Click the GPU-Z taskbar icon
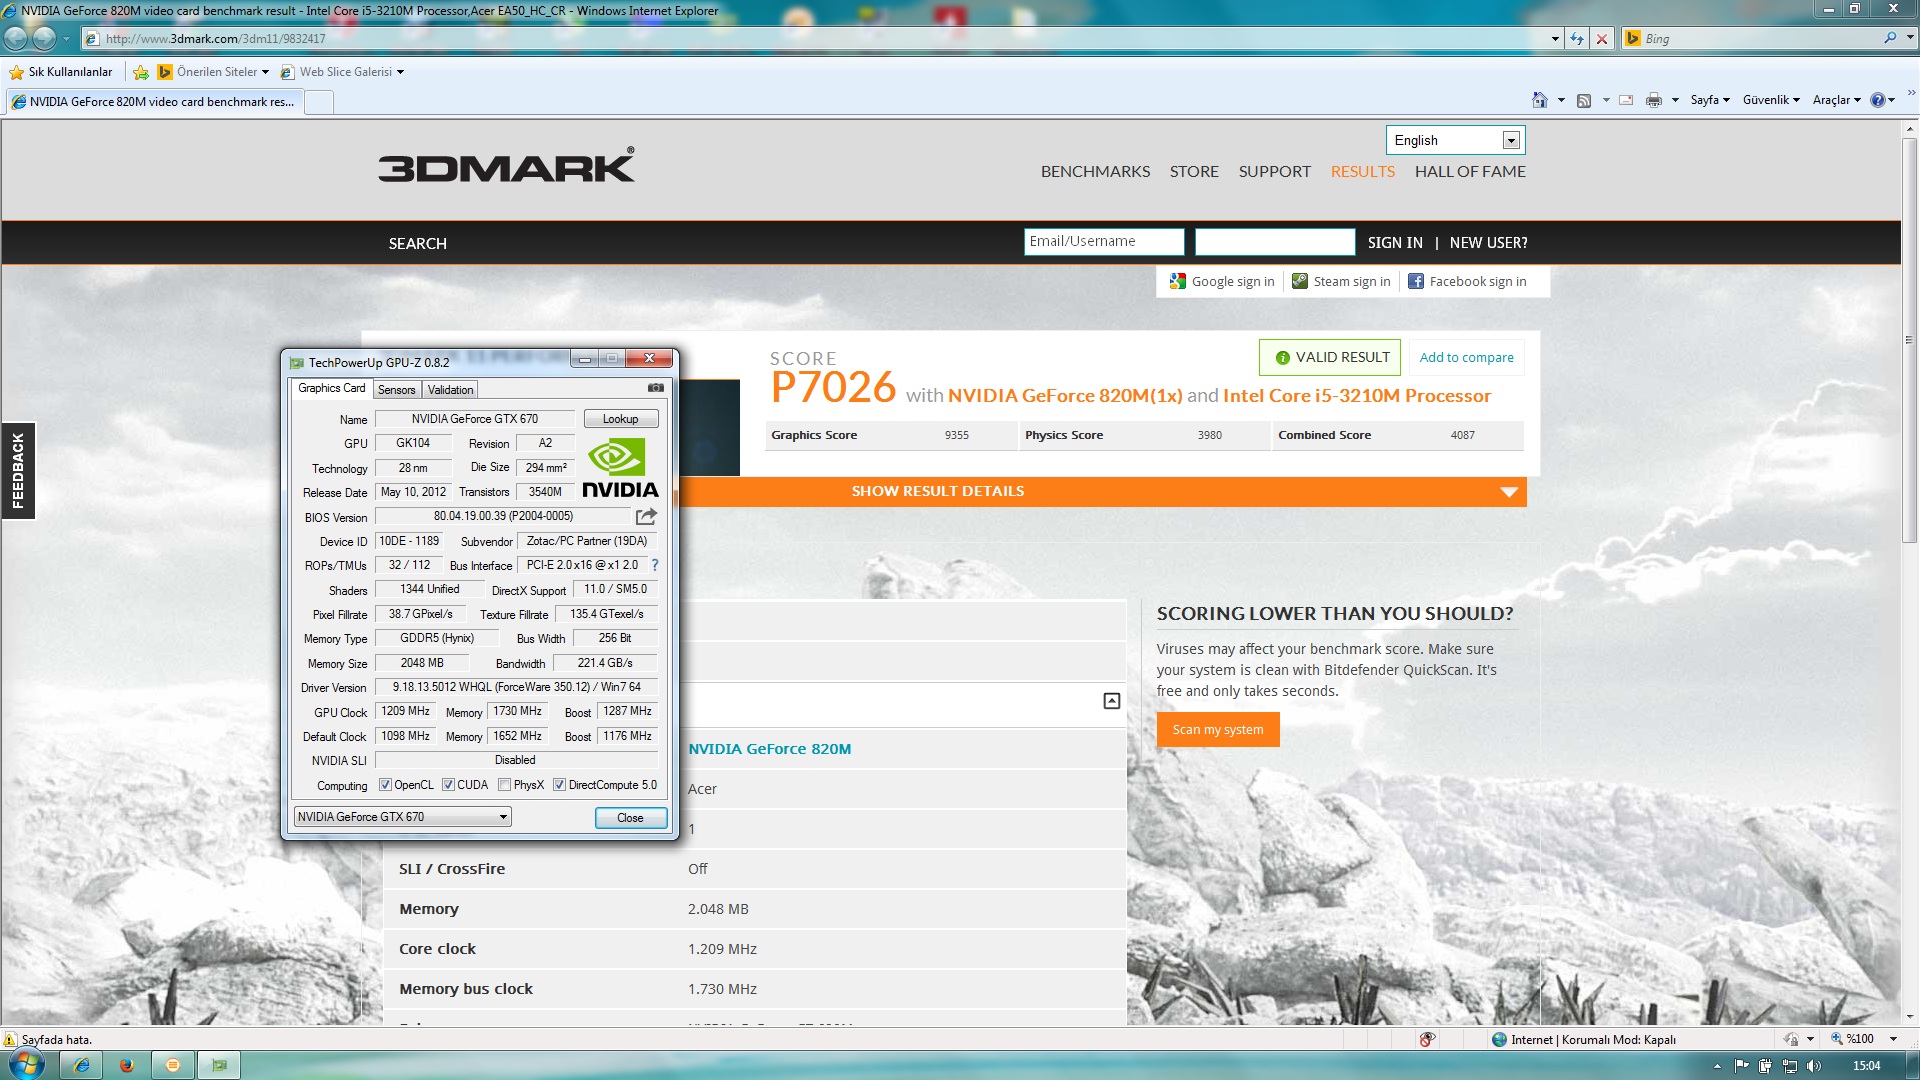This screenshot has width=1920, height=1080. coord(219,1065)
